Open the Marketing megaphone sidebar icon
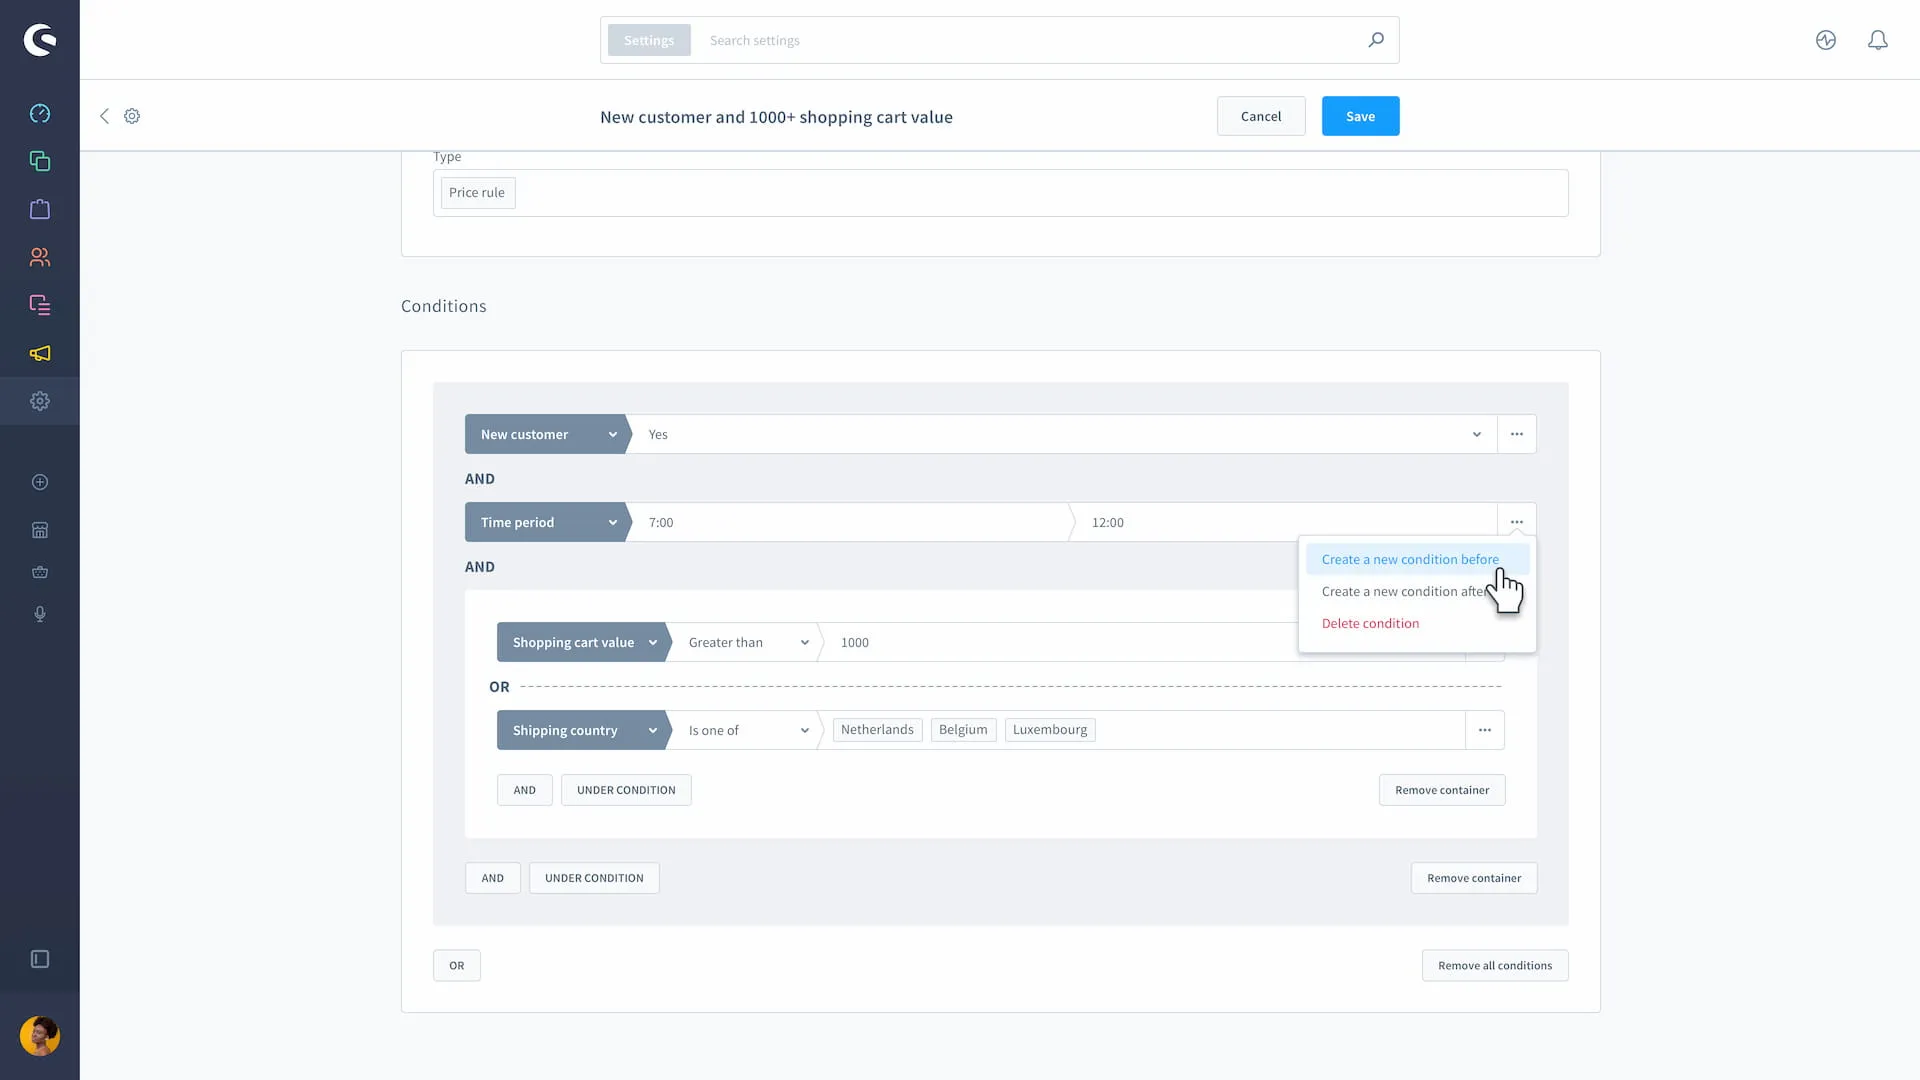Image resolution: width=1920 pixels, height=1080 pixels. pyautogui.click(x=40, y=353)
